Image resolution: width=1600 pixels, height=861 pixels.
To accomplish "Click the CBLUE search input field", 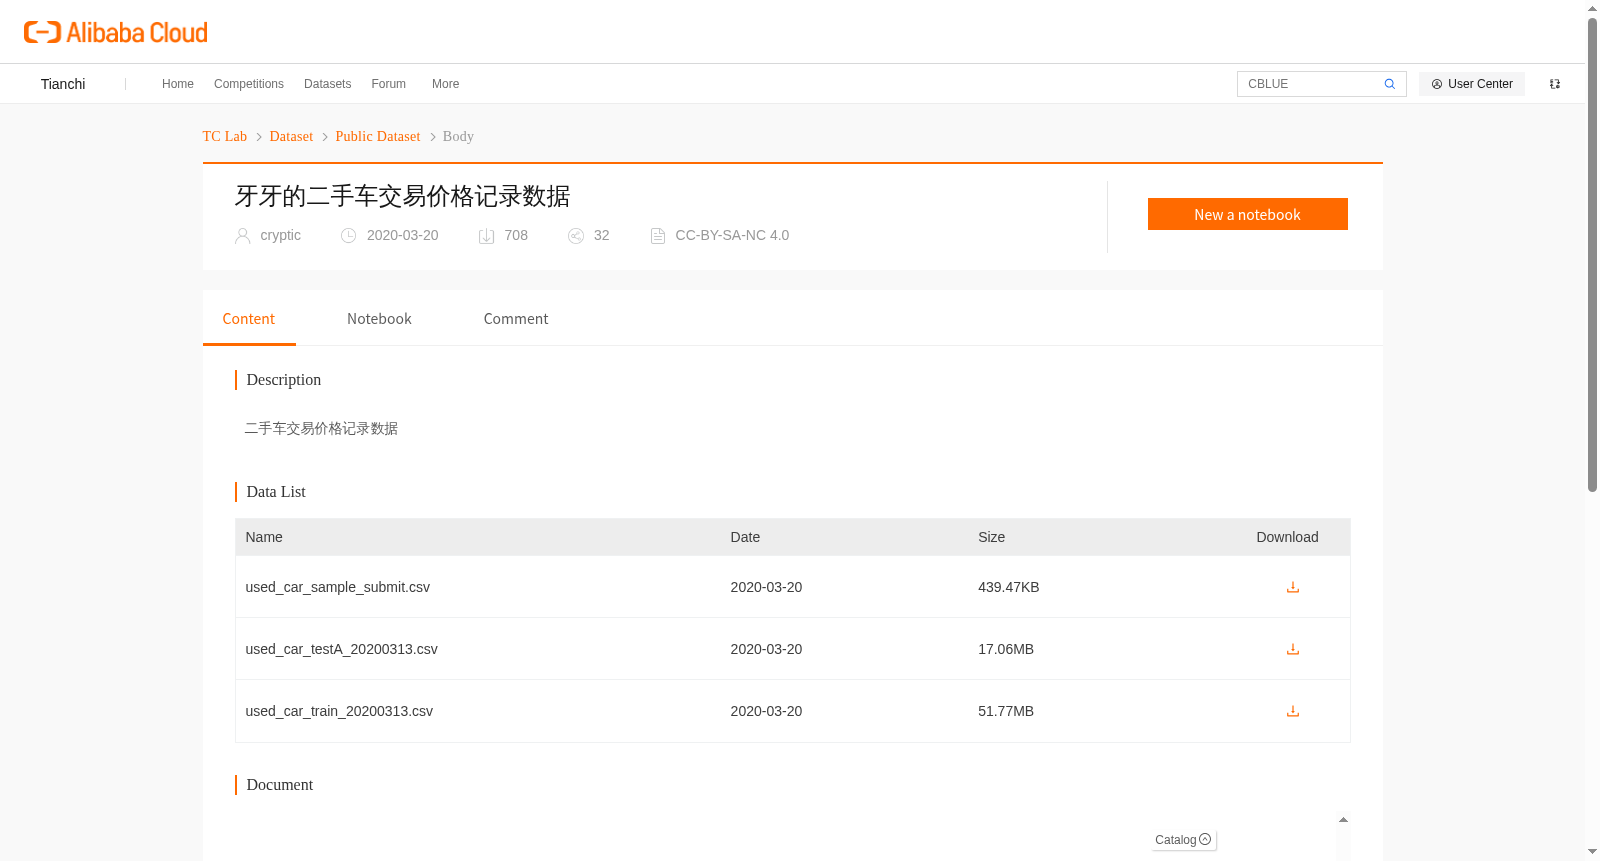I will pyautogui.click(x=1312, y=84).
